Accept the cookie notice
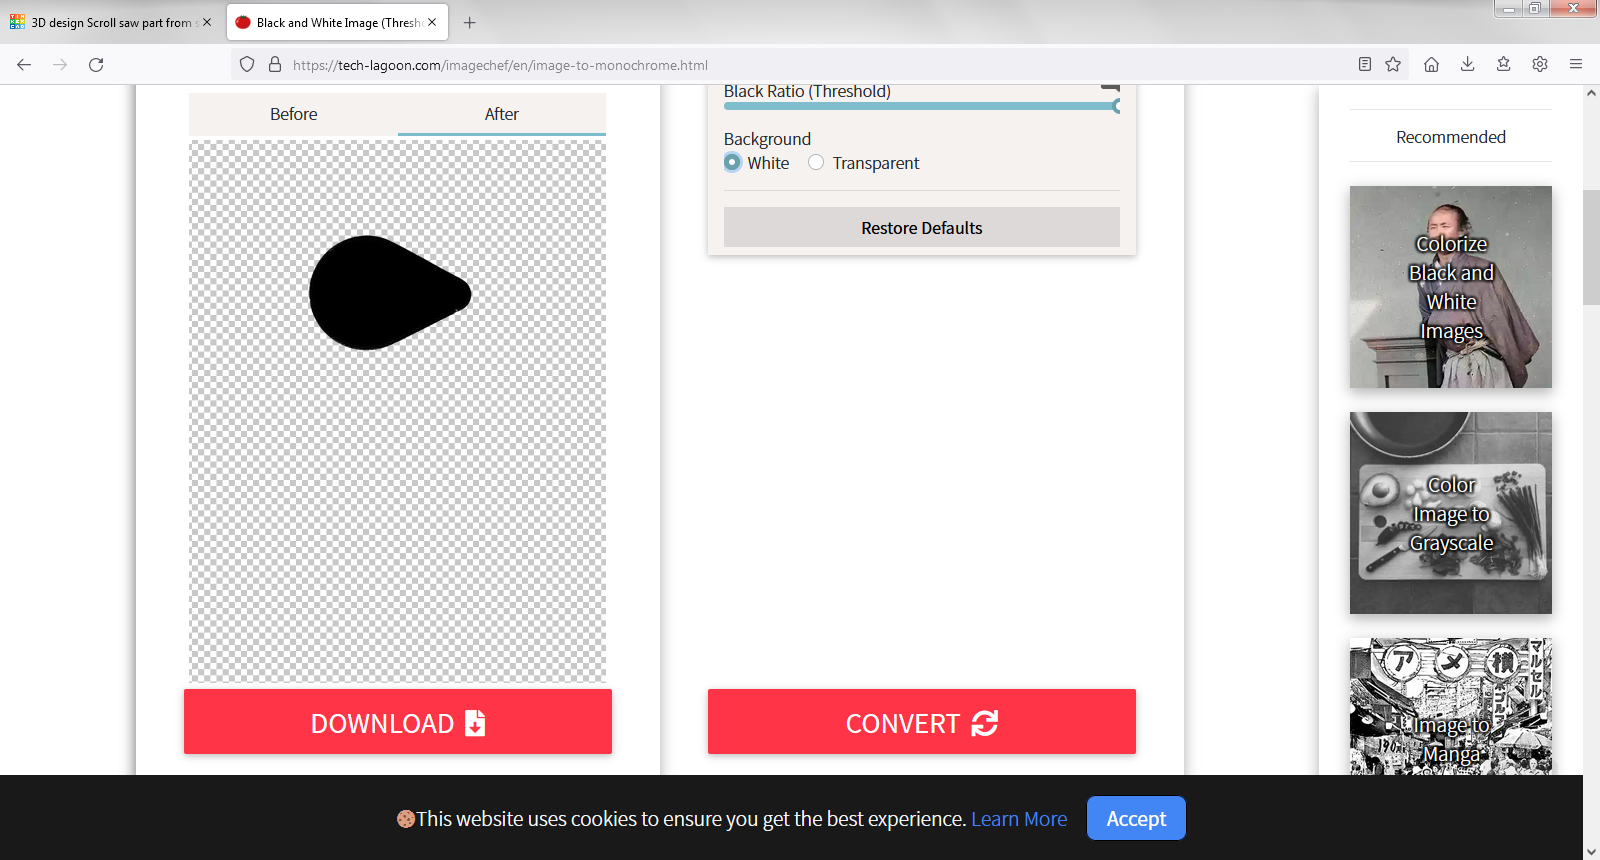 1136,819
